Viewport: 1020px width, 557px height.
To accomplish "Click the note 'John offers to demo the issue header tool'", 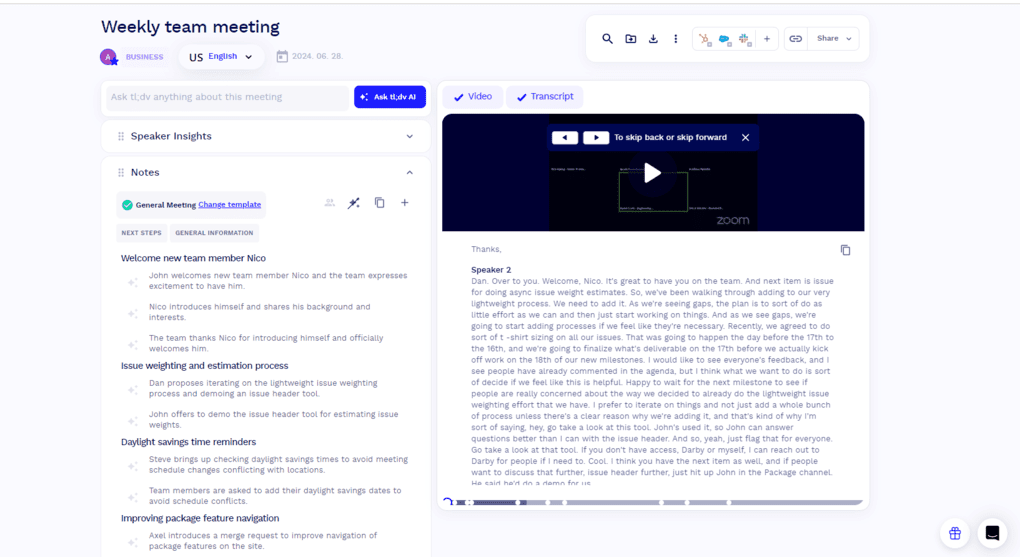I will pos(273,420).
